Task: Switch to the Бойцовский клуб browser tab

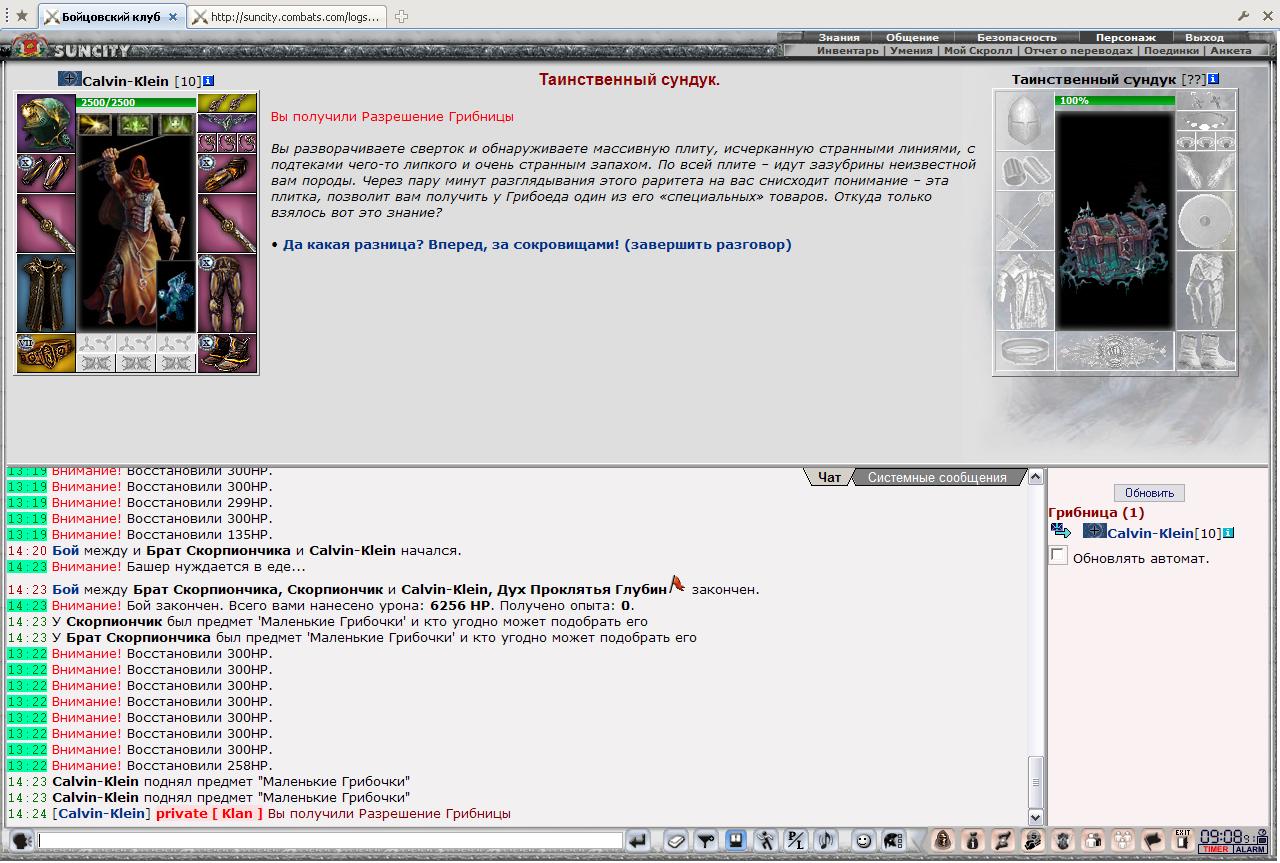Action: pos(111,17)
